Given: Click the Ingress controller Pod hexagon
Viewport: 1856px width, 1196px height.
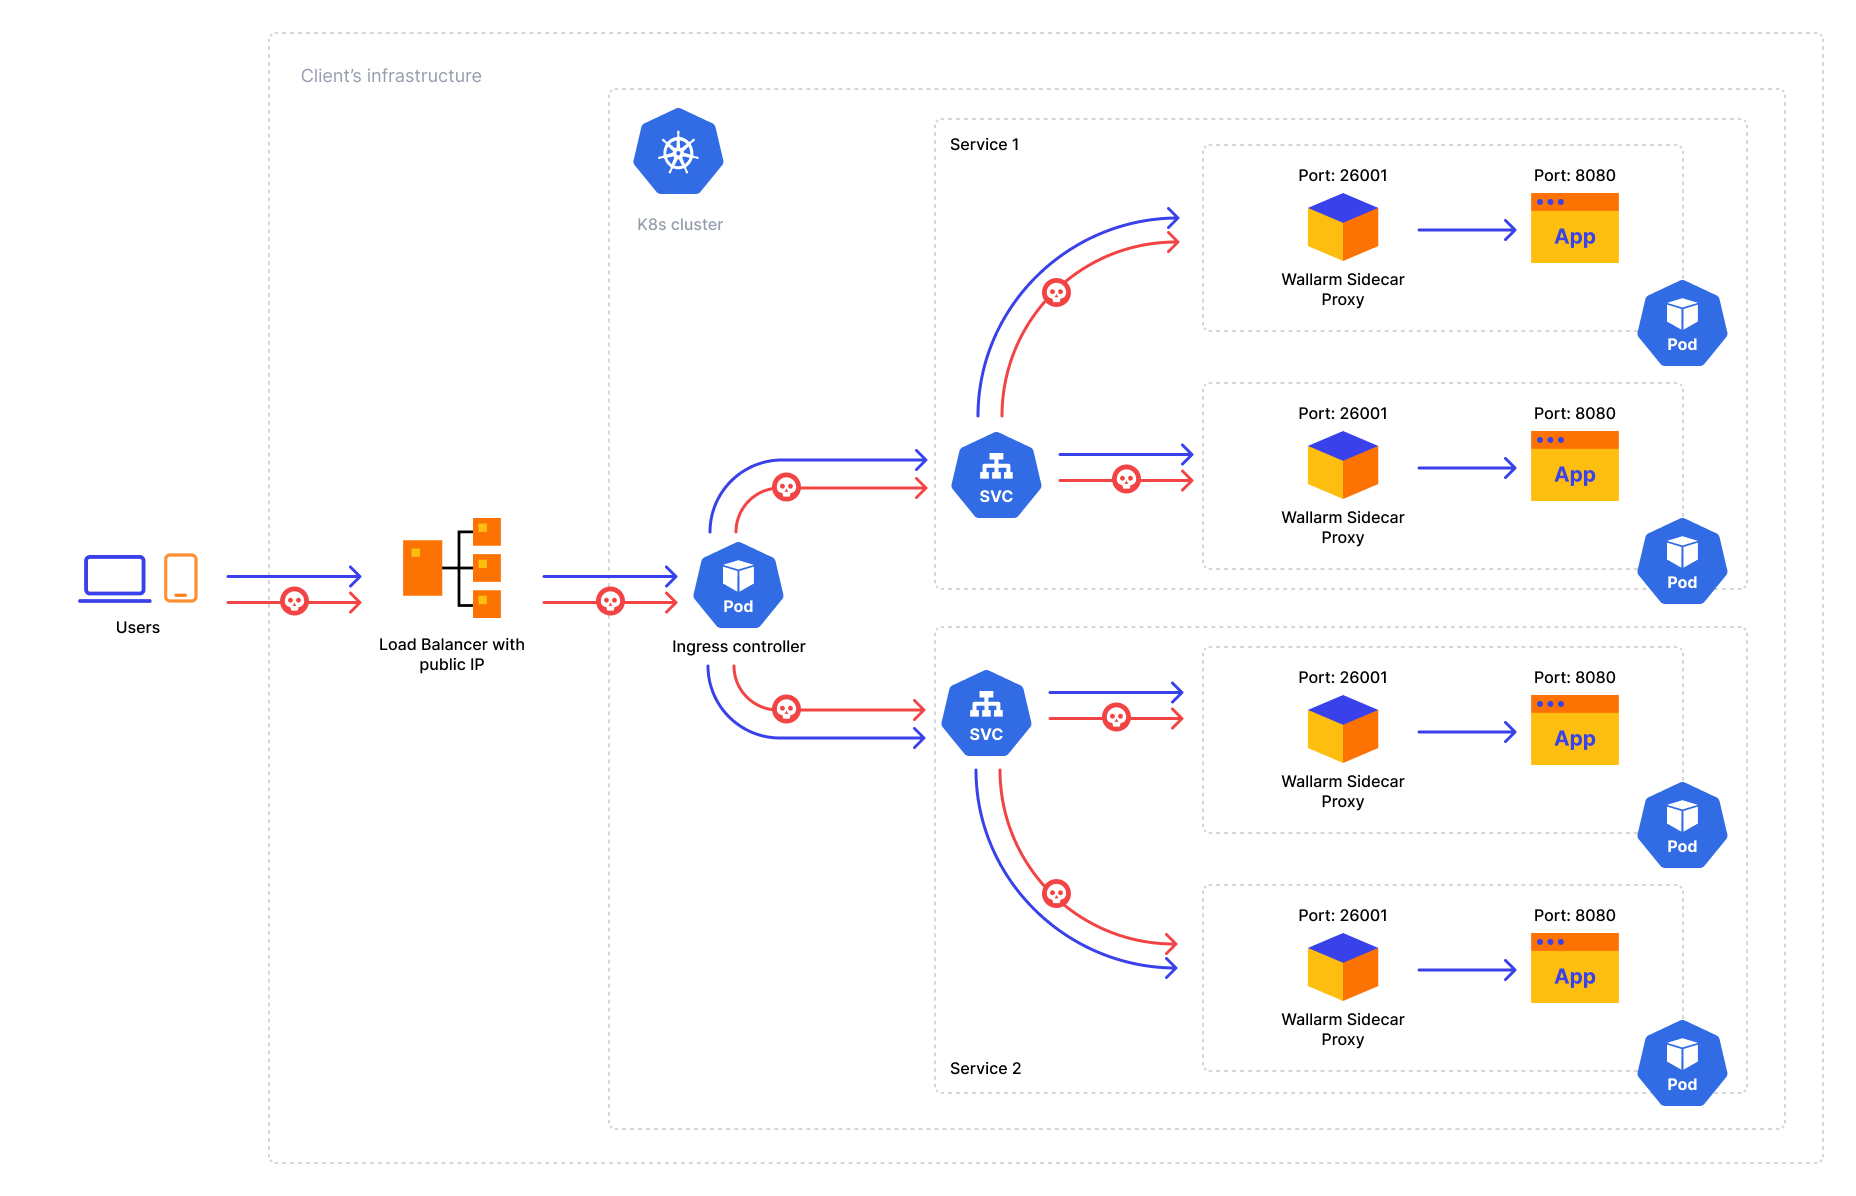Looking at the screenshot, I should point(738,585).
